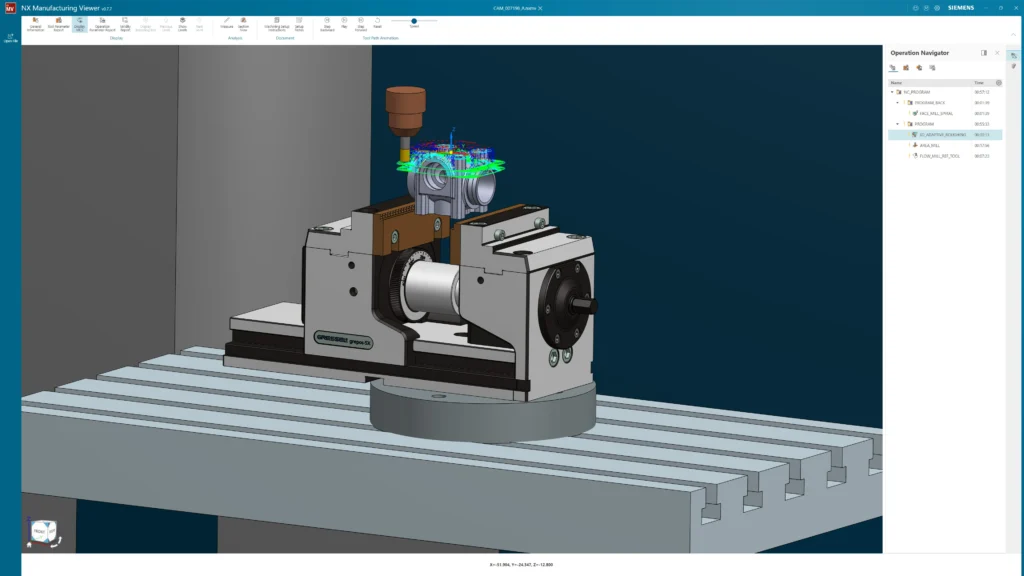Toggle the Operation Navigator panel docking icon

(984, 53)
